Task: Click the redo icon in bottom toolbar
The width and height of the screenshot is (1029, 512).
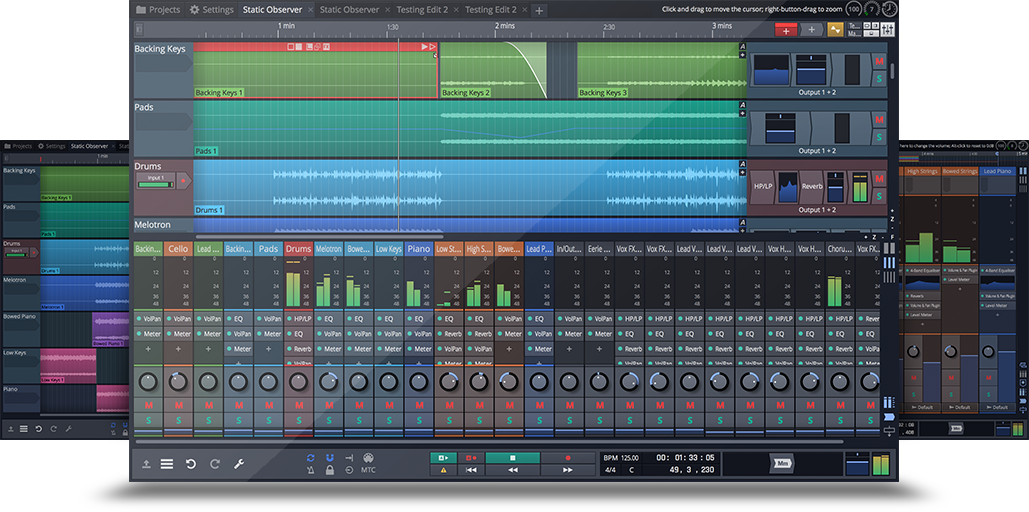Action: pyautogui.click(x=213, y=464)
